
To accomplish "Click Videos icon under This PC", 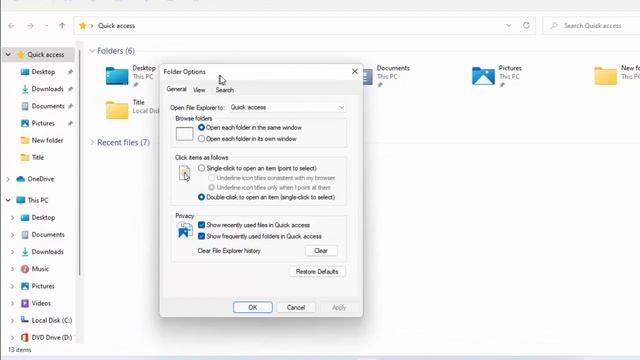I will 25,303.
